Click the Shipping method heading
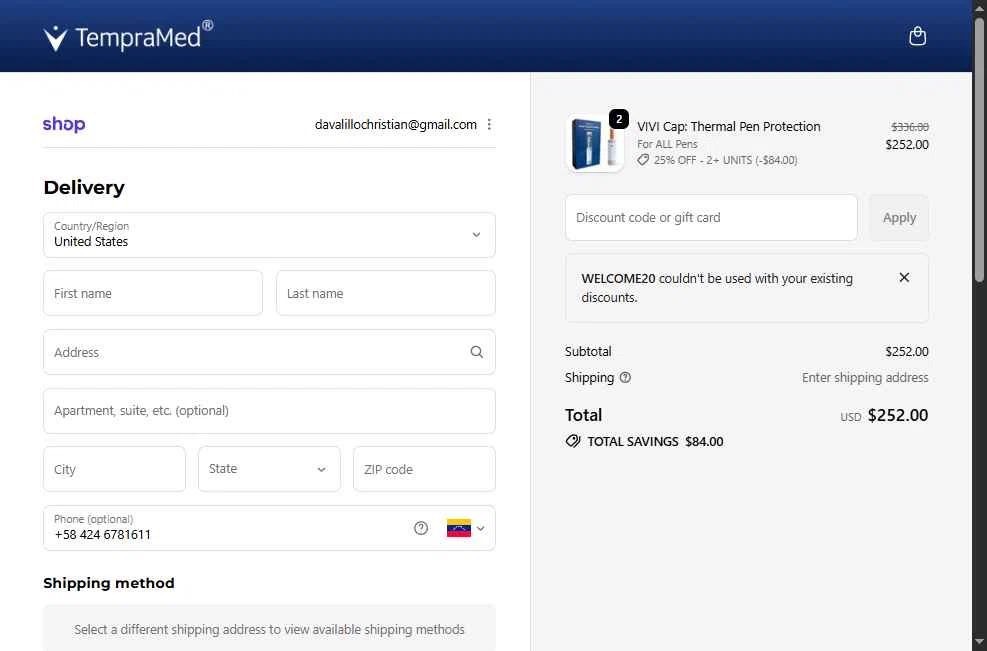The height and width of the screenshot is (651, 987). tap(109, 583)
